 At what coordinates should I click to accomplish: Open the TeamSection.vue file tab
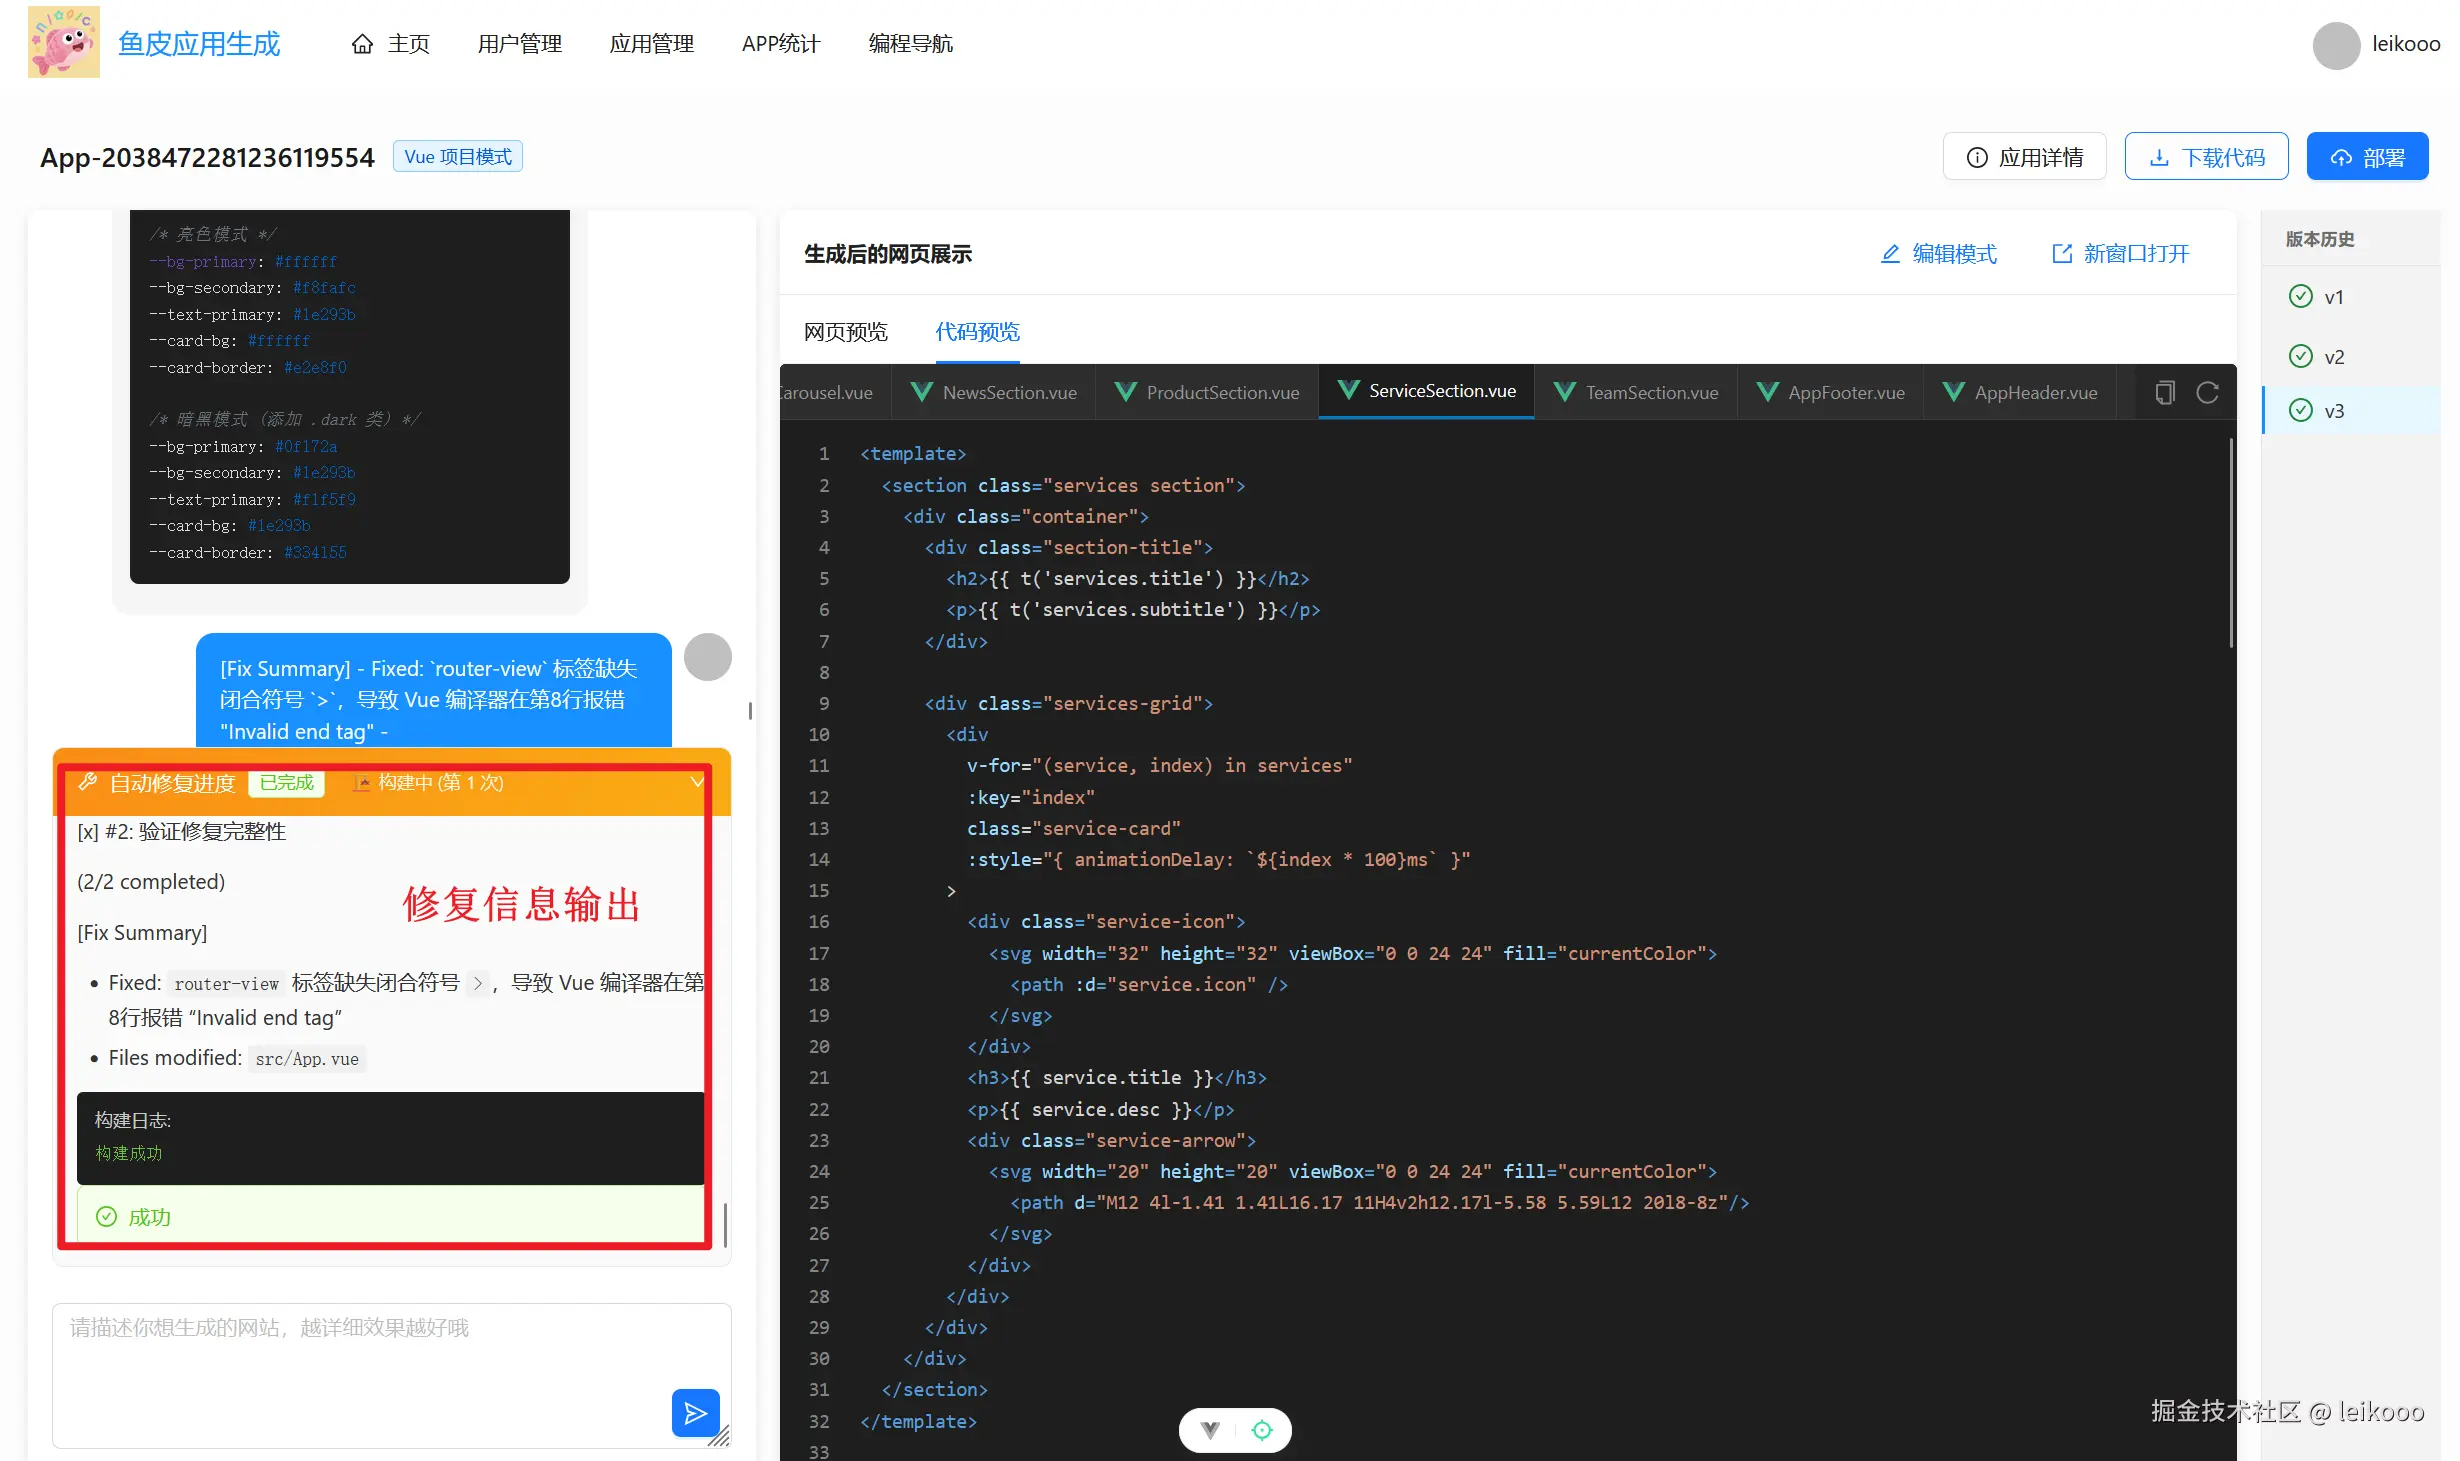[x=1636, y=393]
